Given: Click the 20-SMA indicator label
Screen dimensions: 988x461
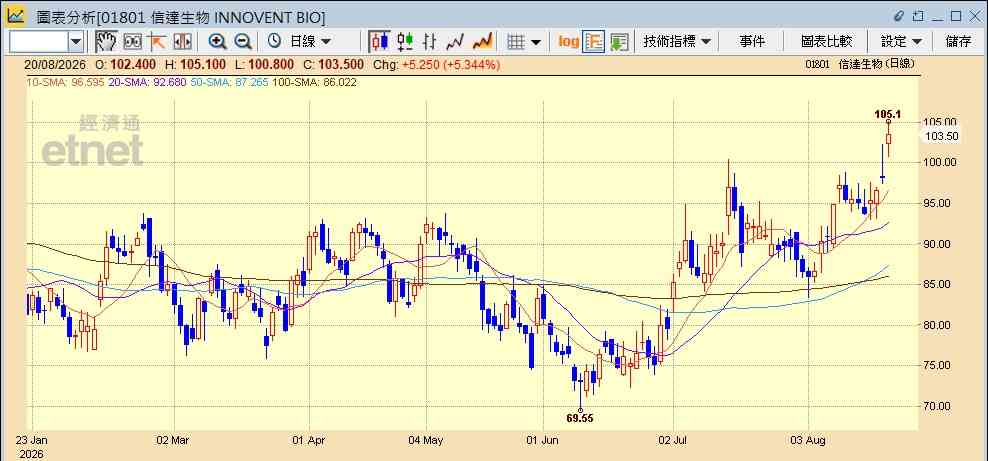Looking at the screenshot, I should (x=147, y=82).
